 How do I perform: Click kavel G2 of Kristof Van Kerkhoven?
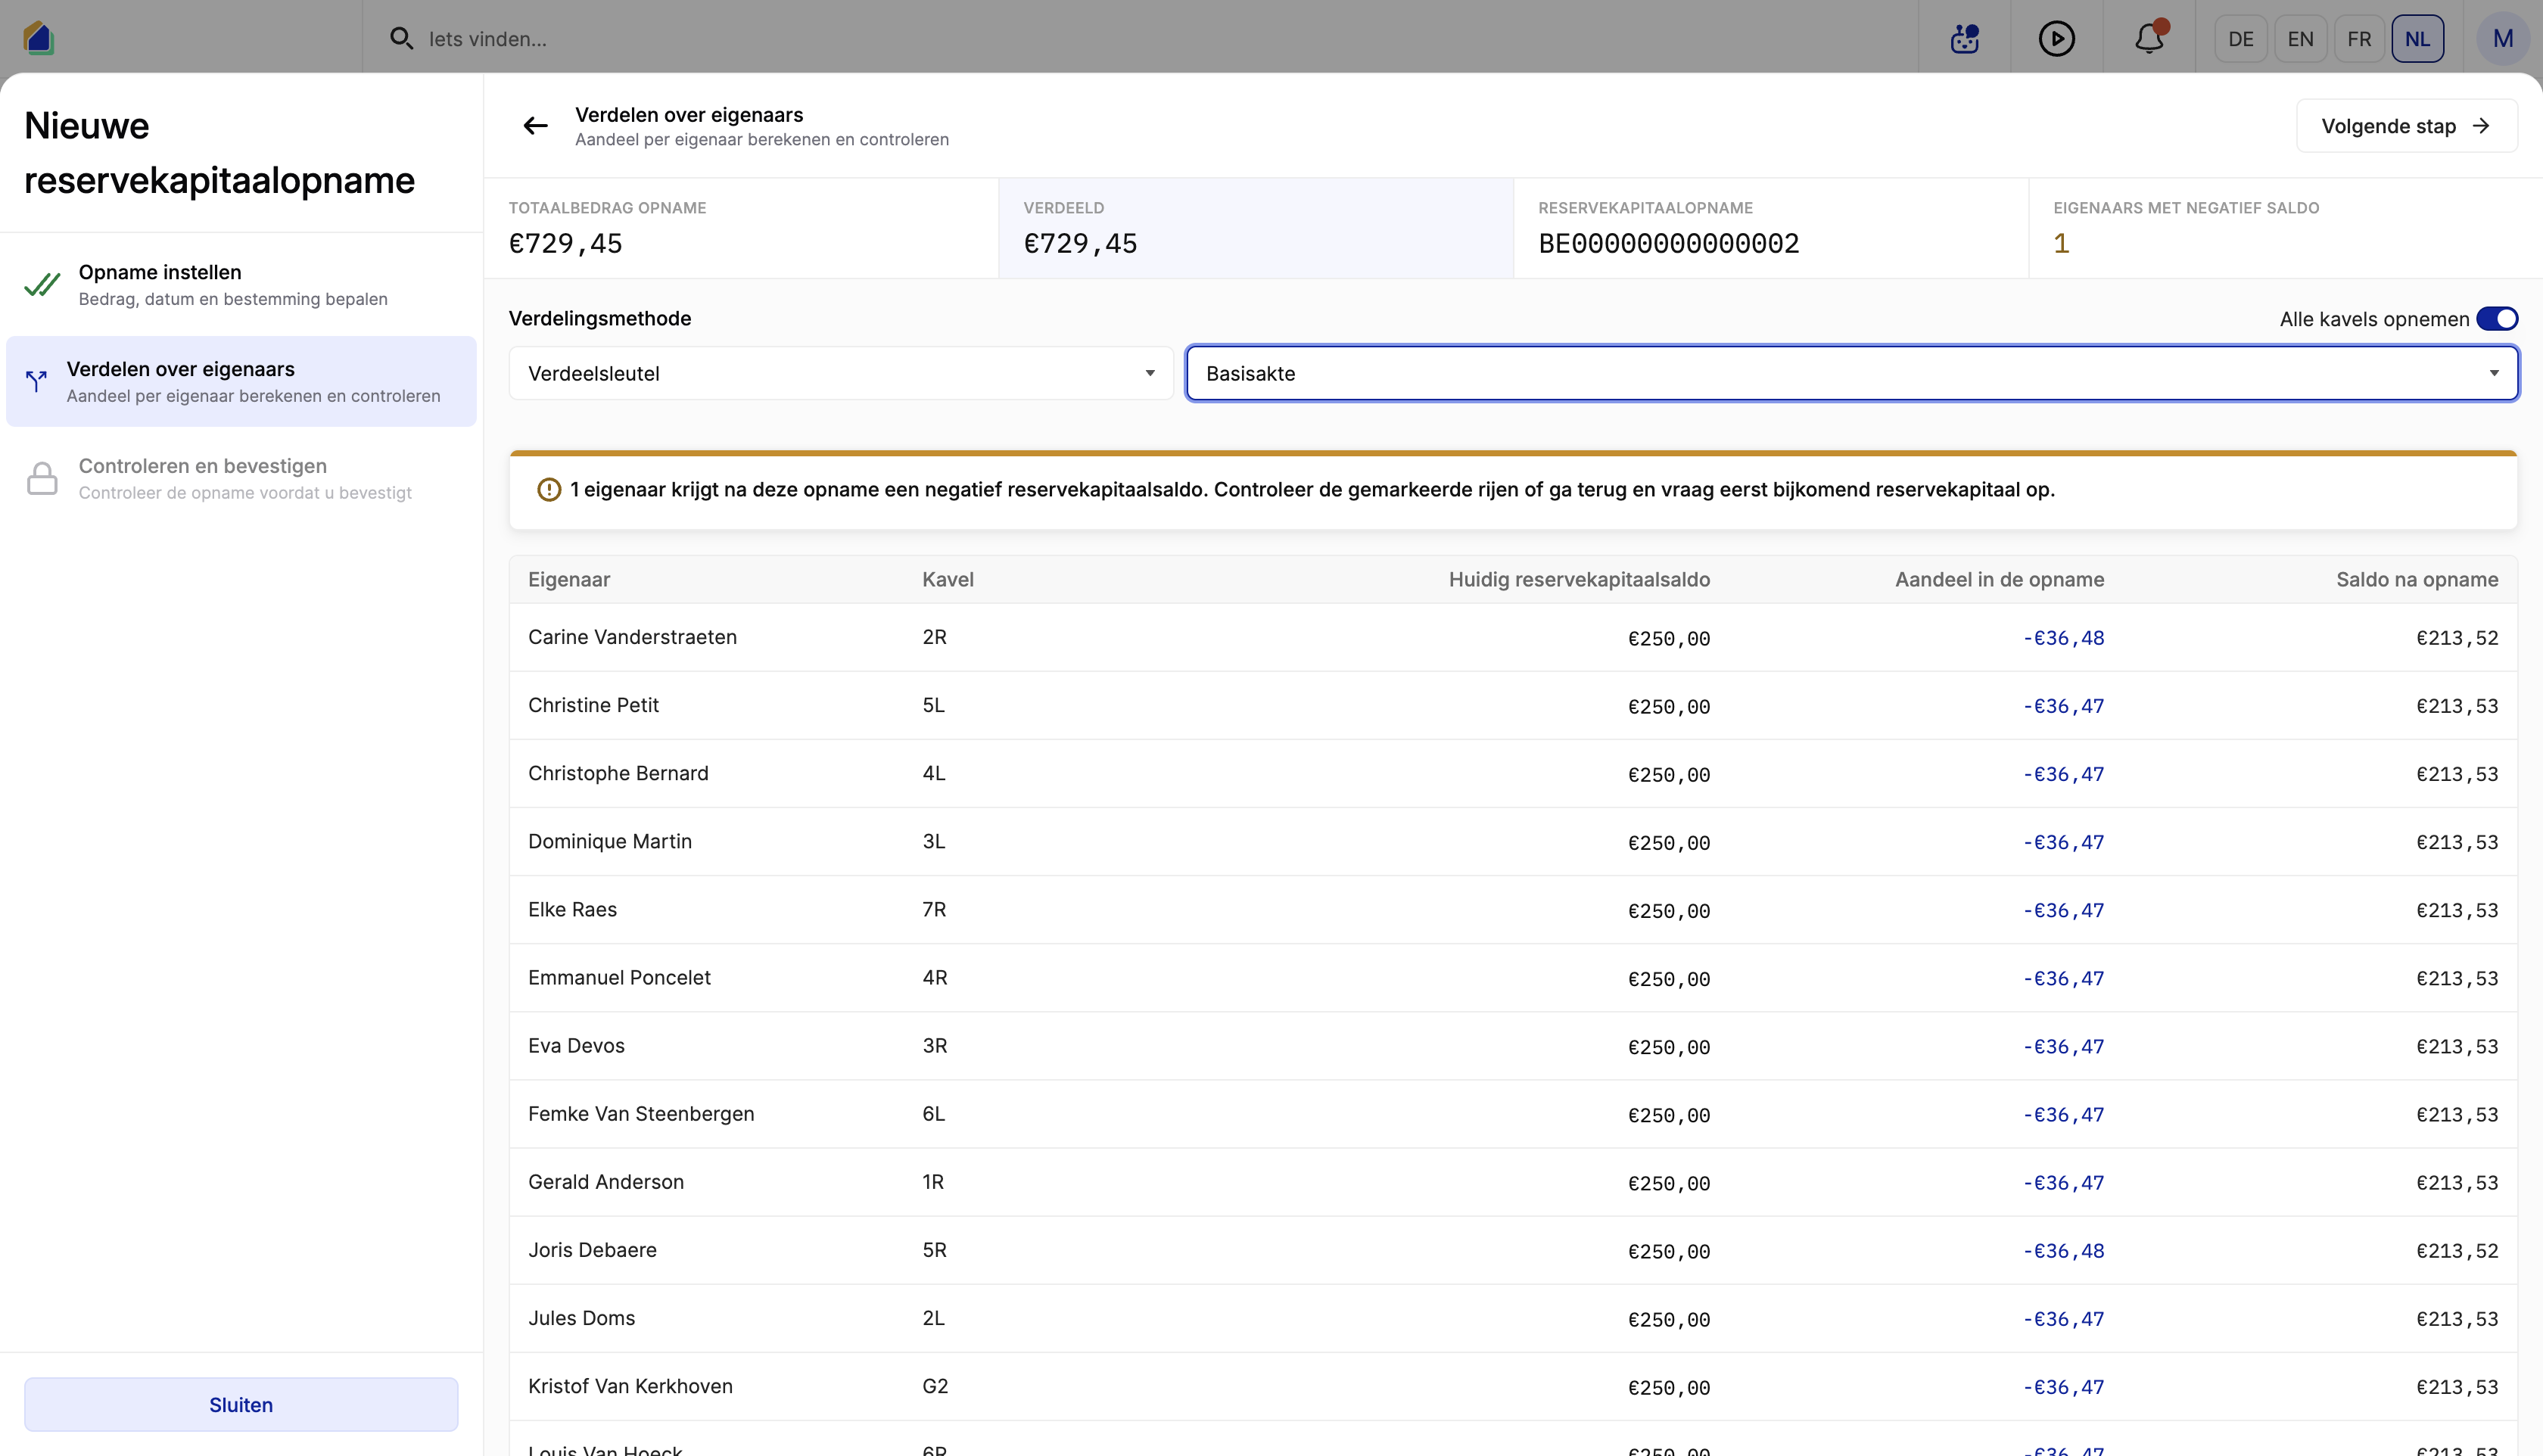[x=935, y=1386]
